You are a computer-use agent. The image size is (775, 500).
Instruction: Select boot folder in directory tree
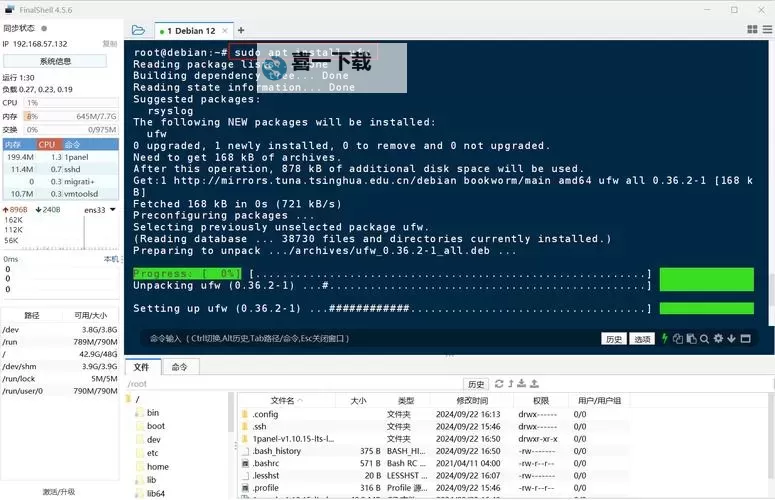point(156,426)
